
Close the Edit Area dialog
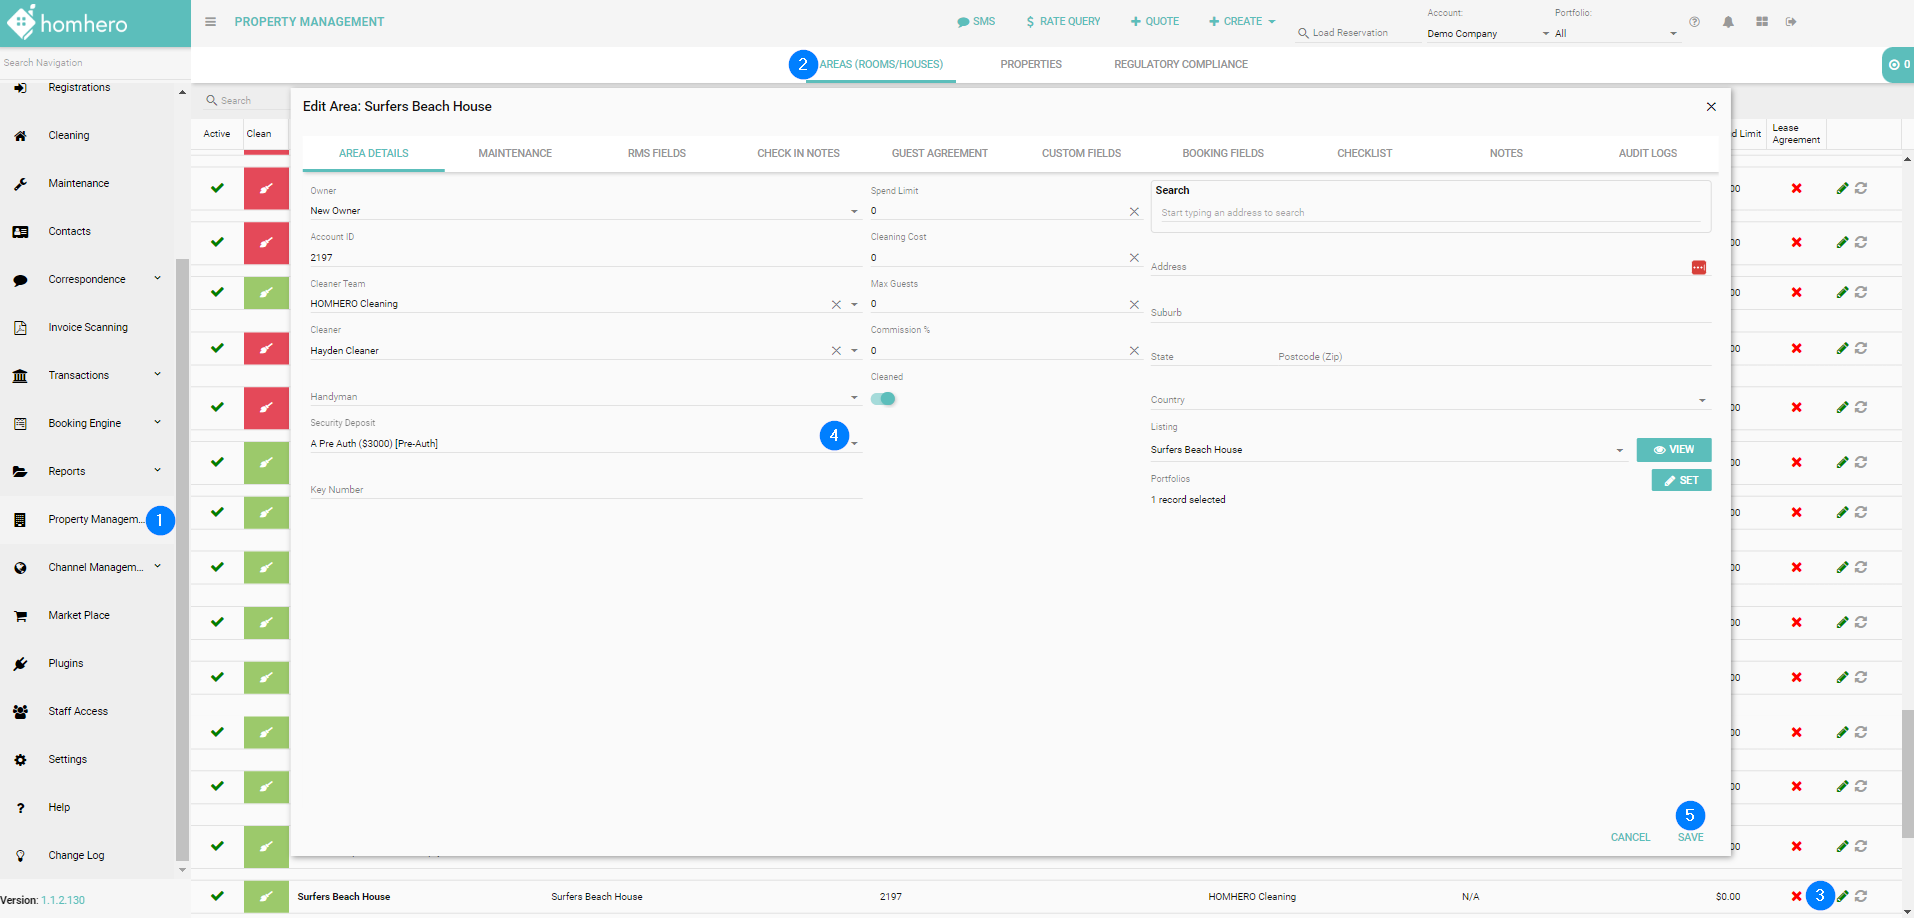pyautogui.click(x=1711, y=107)
